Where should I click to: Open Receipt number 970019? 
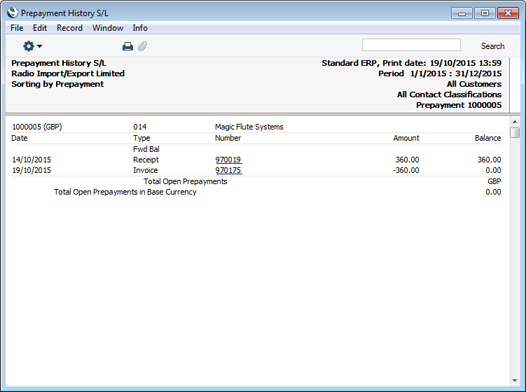(x=228, y=160)
